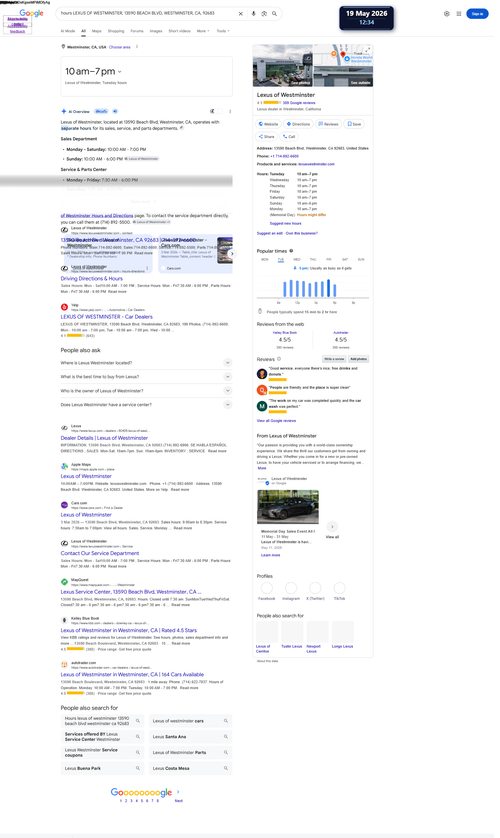Expand the 10 am–7 pm hours dropdown
The height and width of the screenshot is (838, 500).
point(120,72)
